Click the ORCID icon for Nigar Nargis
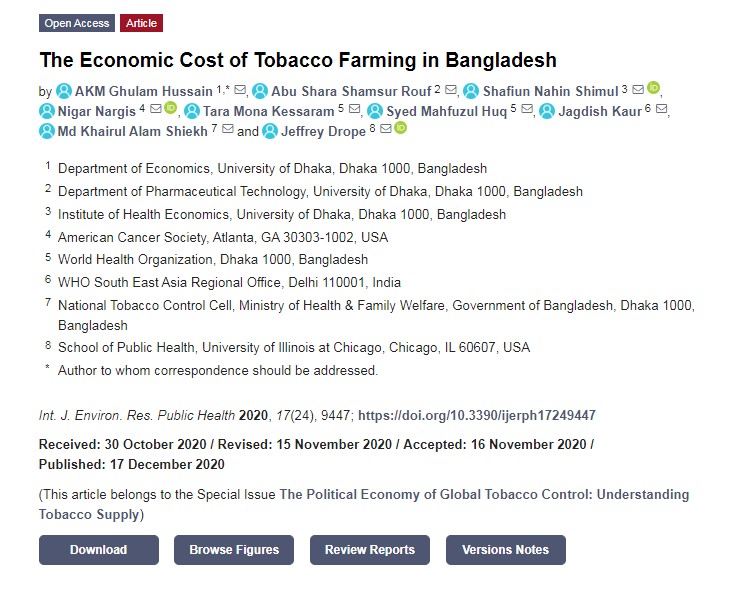729x592 pixels. coord(170,108)
